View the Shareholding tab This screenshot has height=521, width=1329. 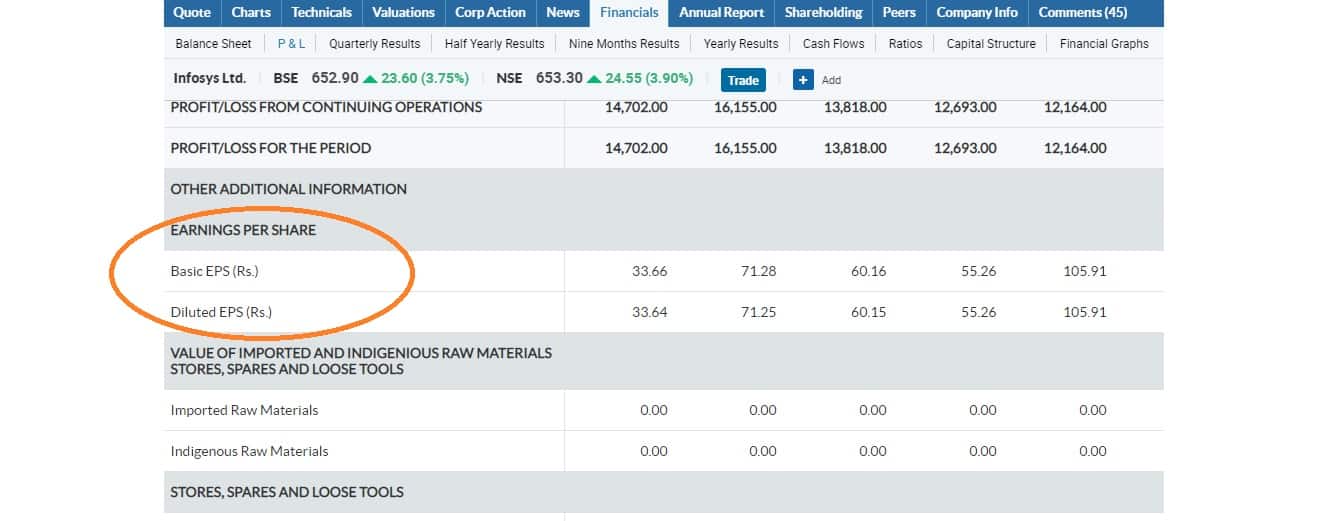(823, 13)
